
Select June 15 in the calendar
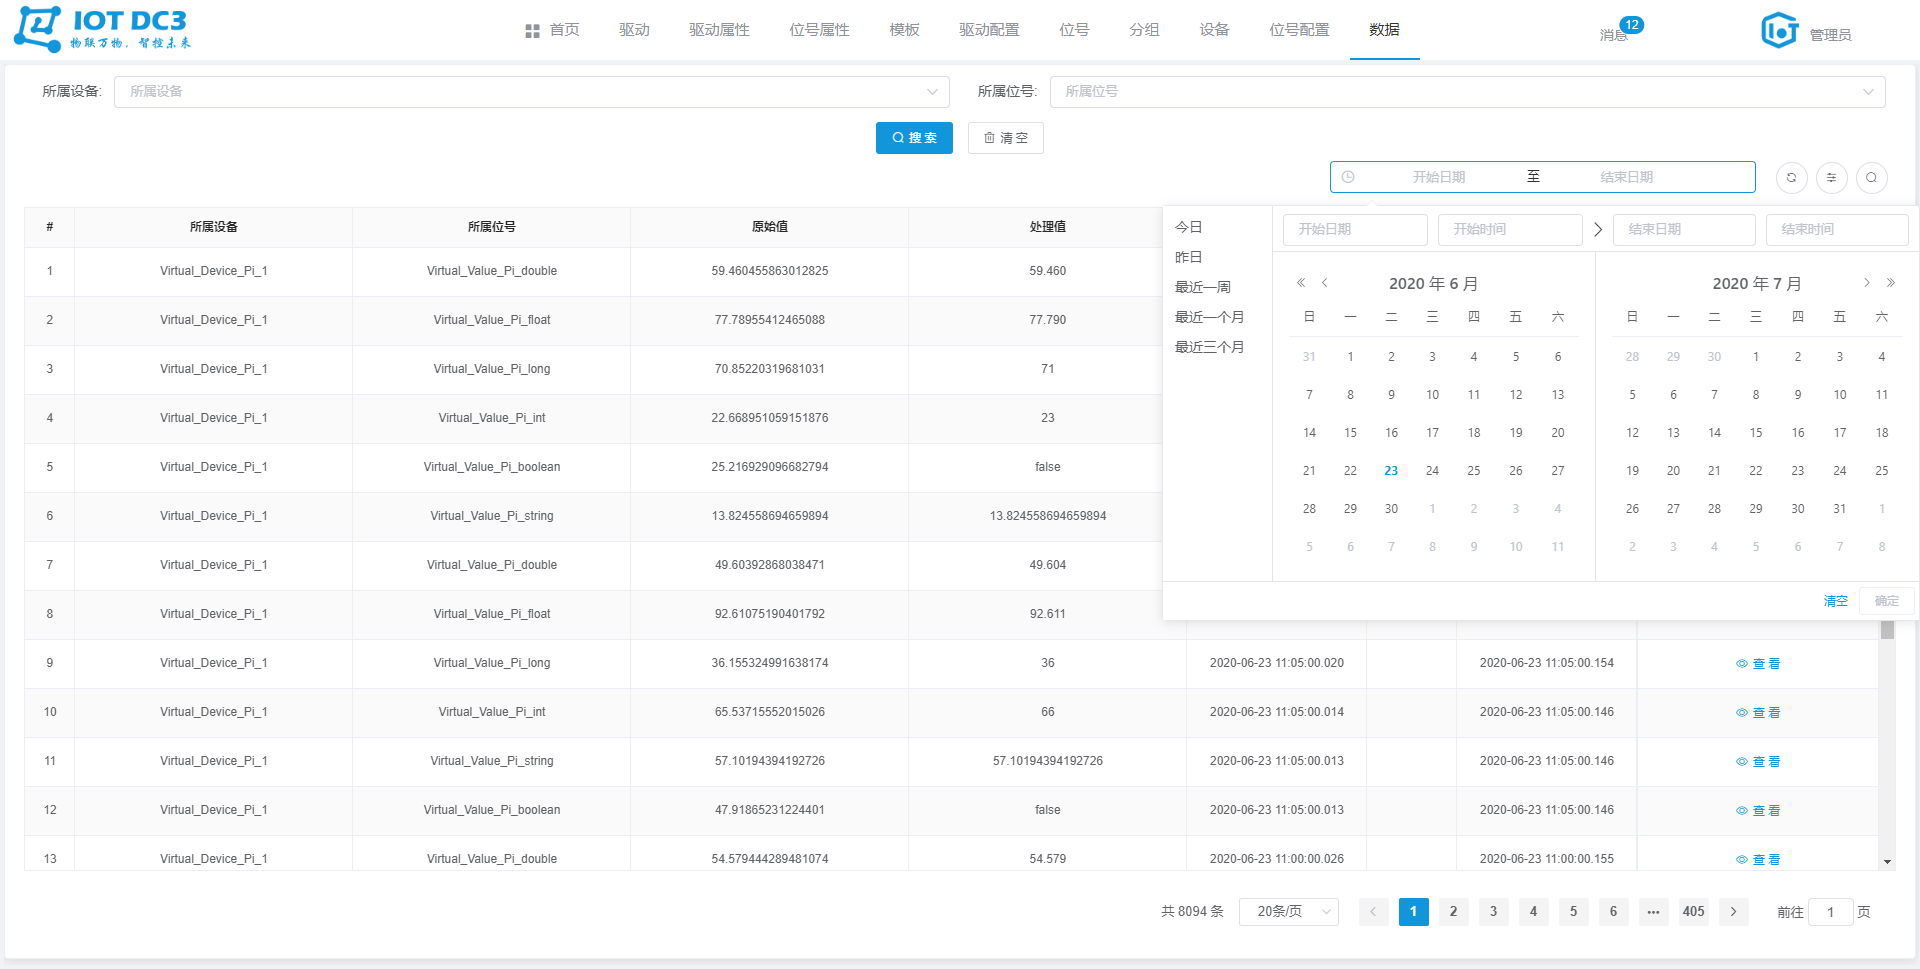tap(1350, 433)
